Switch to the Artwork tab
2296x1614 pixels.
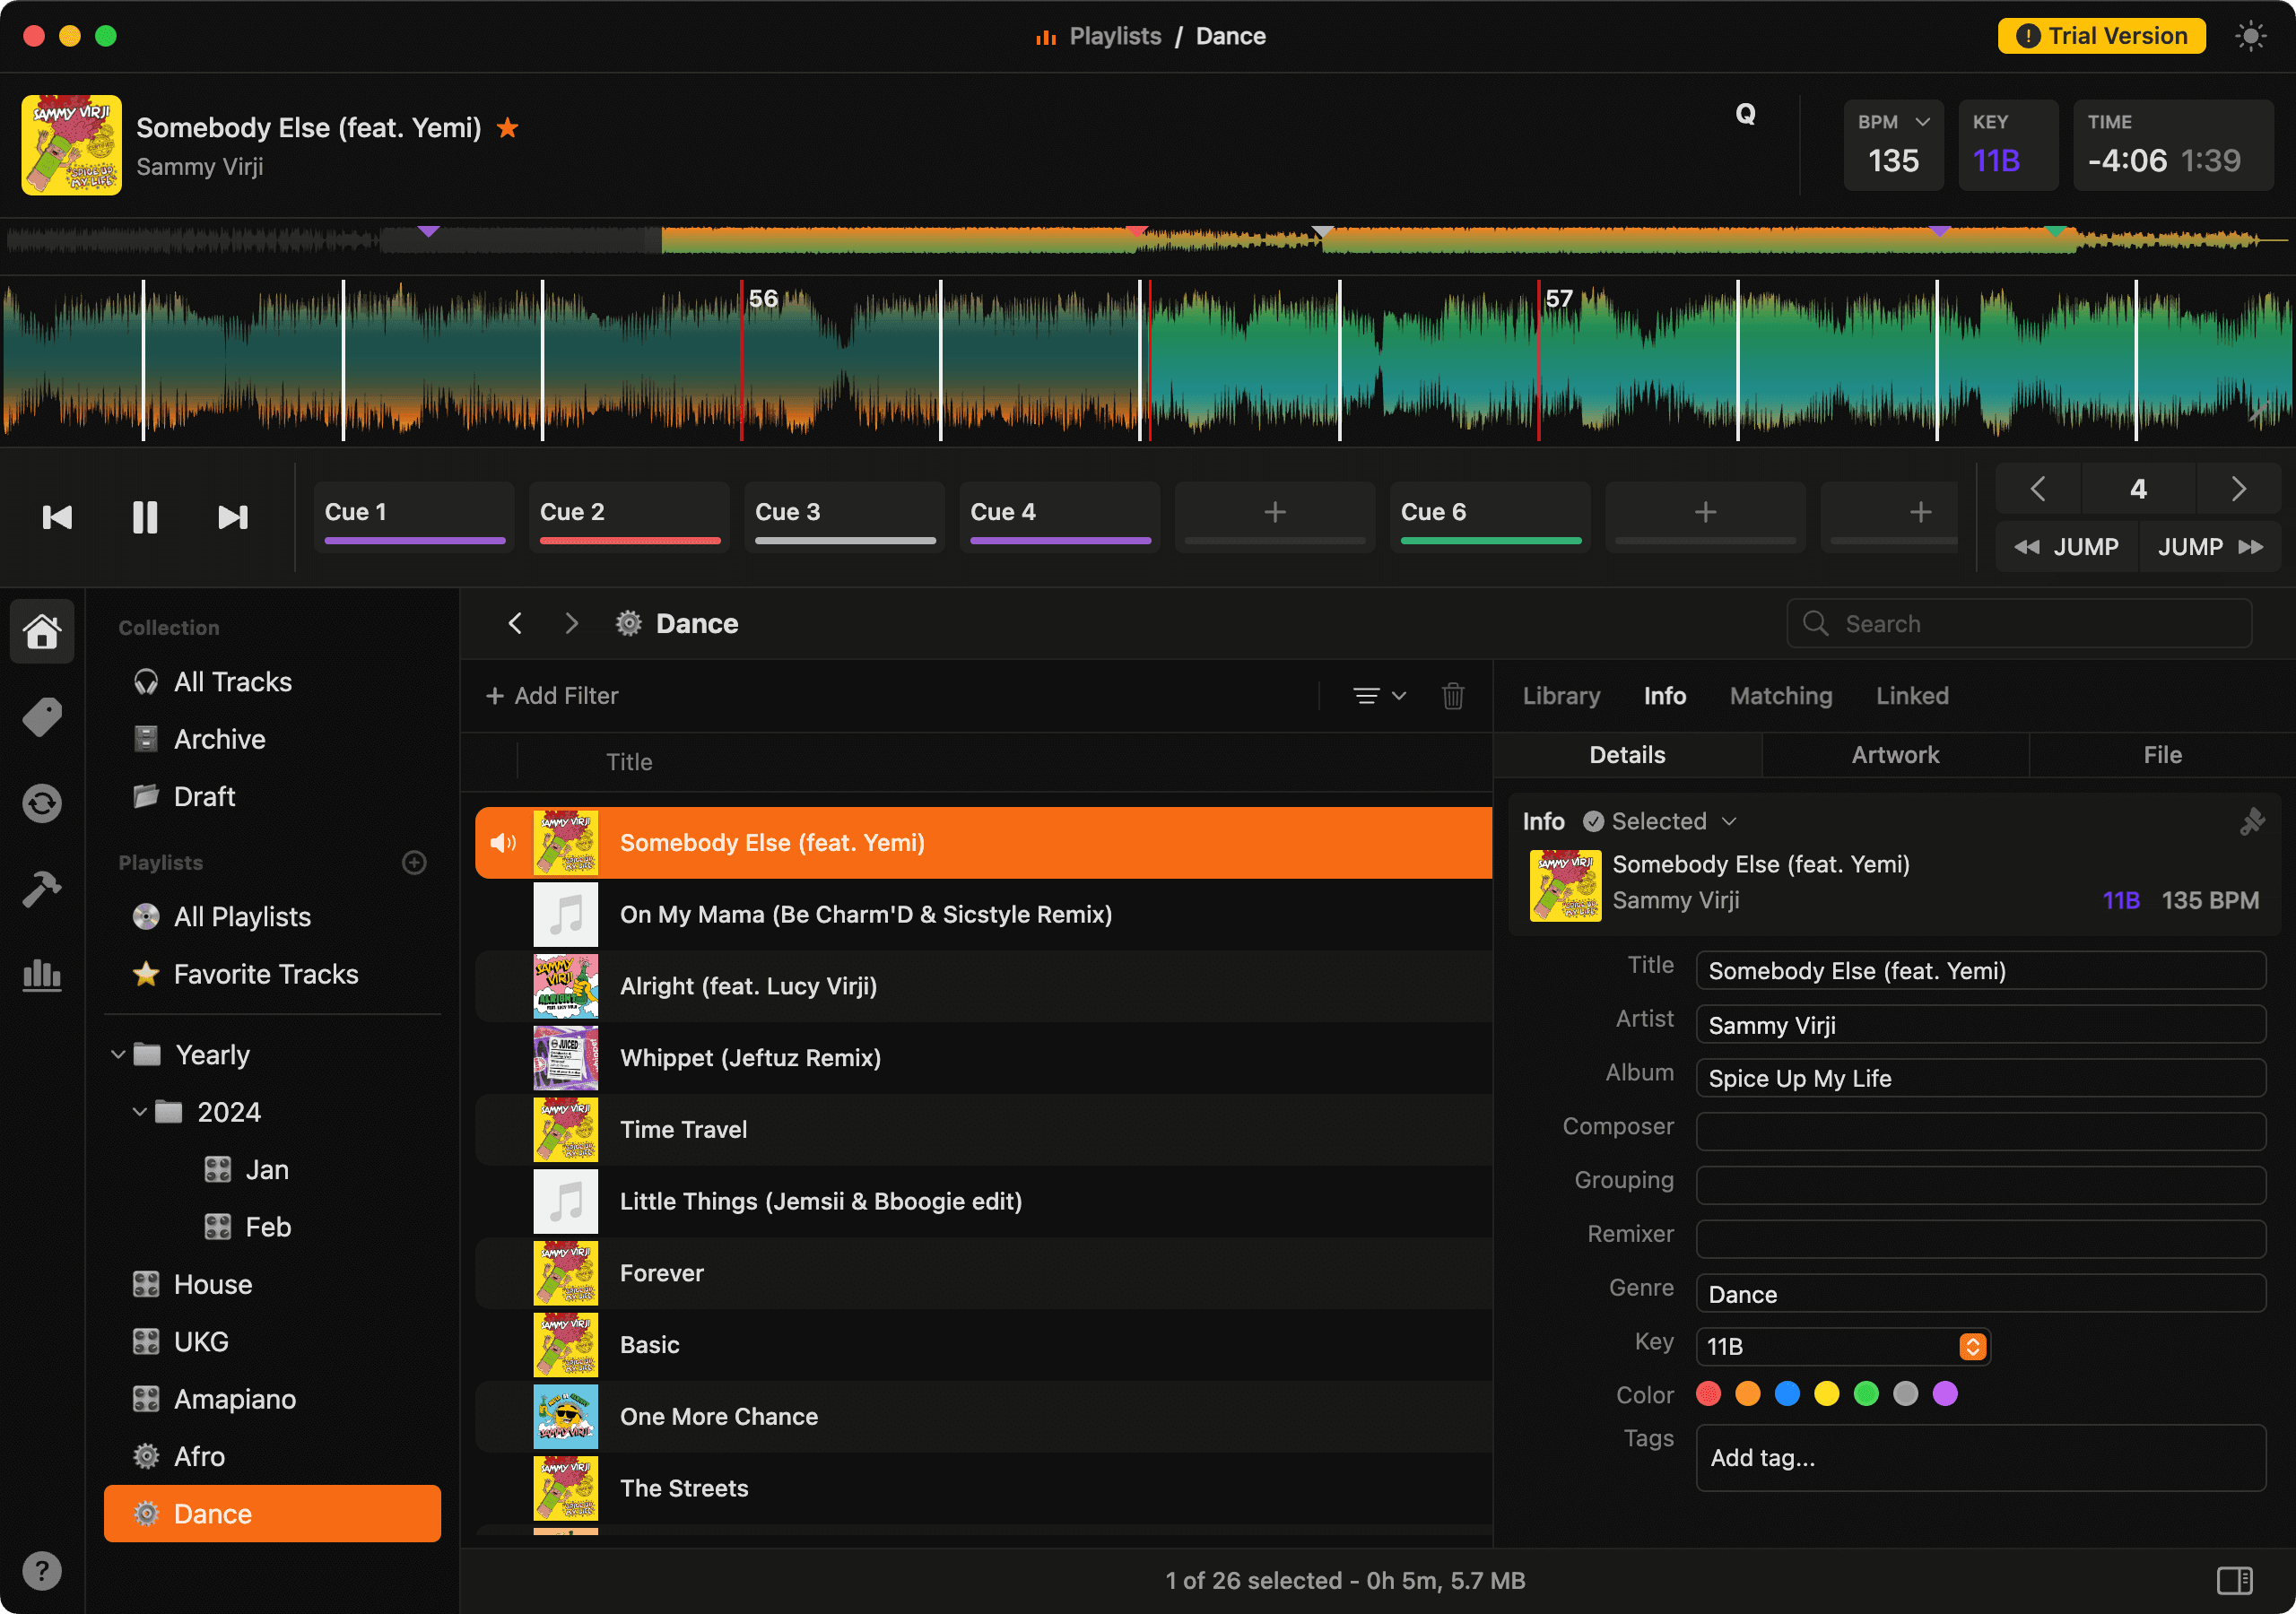pos(1895,755)
